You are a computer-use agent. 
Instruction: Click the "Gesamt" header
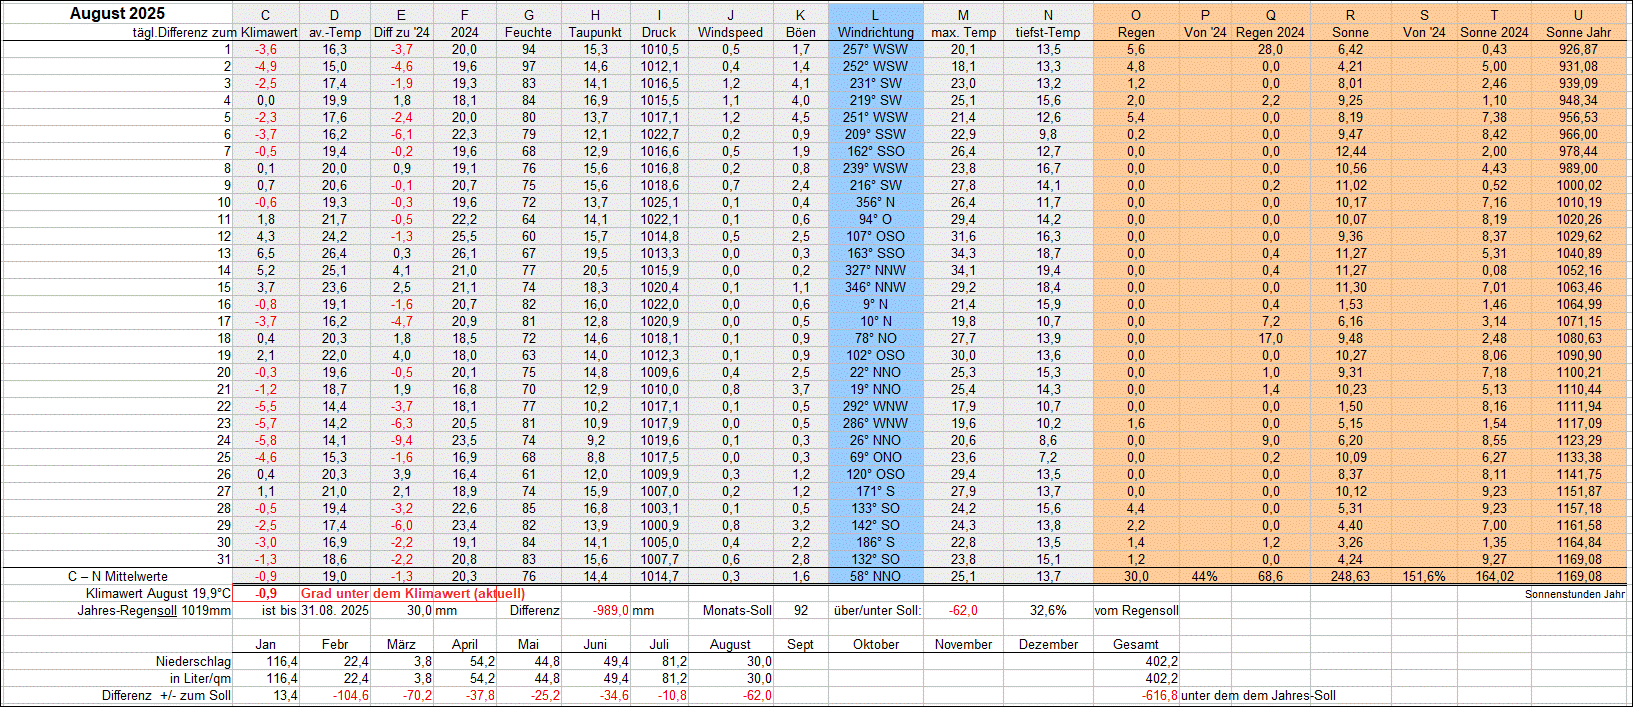(1136, 644)
